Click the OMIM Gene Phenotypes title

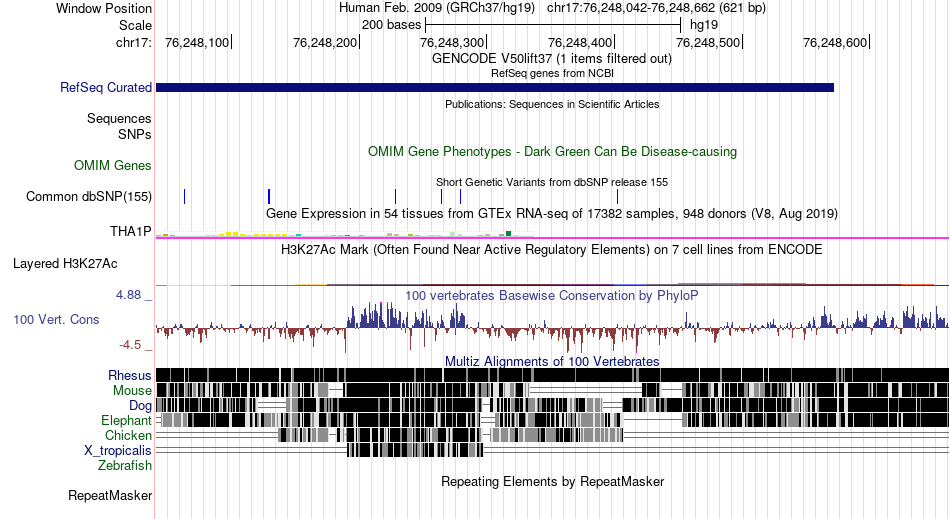click(553, 151)
